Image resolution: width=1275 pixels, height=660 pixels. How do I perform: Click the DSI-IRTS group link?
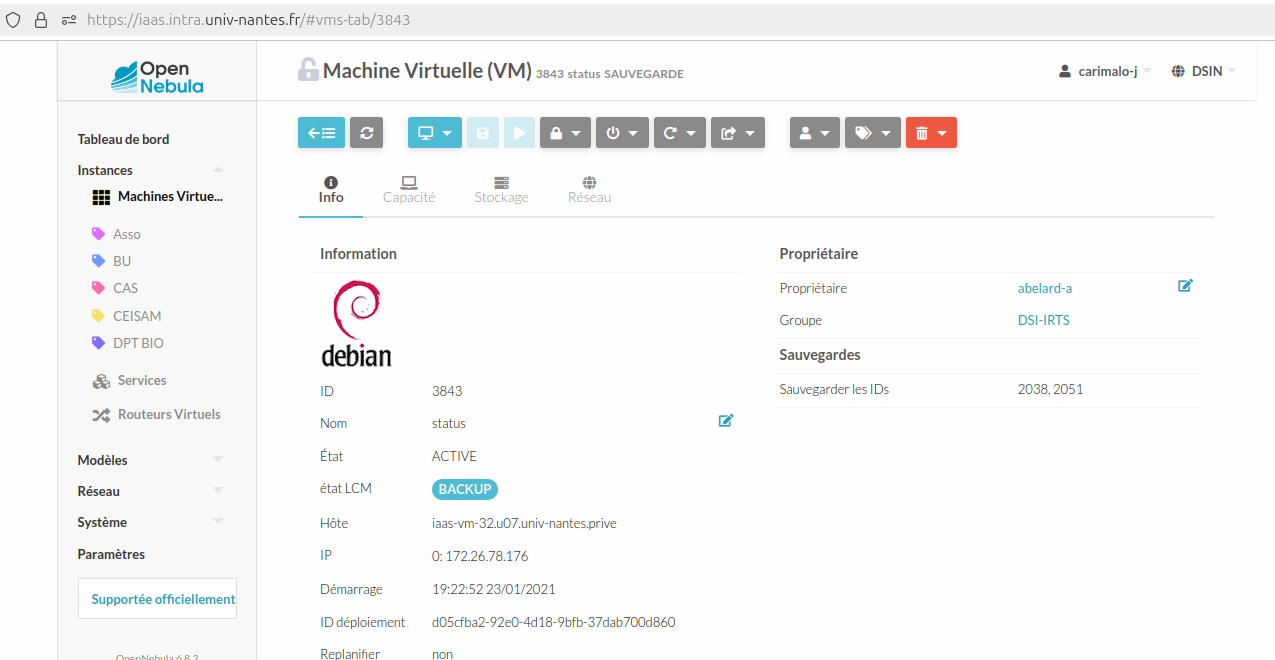point(1043,320)
